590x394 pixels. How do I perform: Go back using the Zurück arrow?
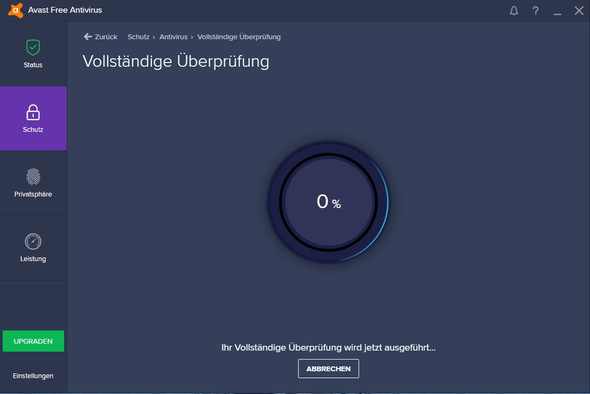point(100,37)
